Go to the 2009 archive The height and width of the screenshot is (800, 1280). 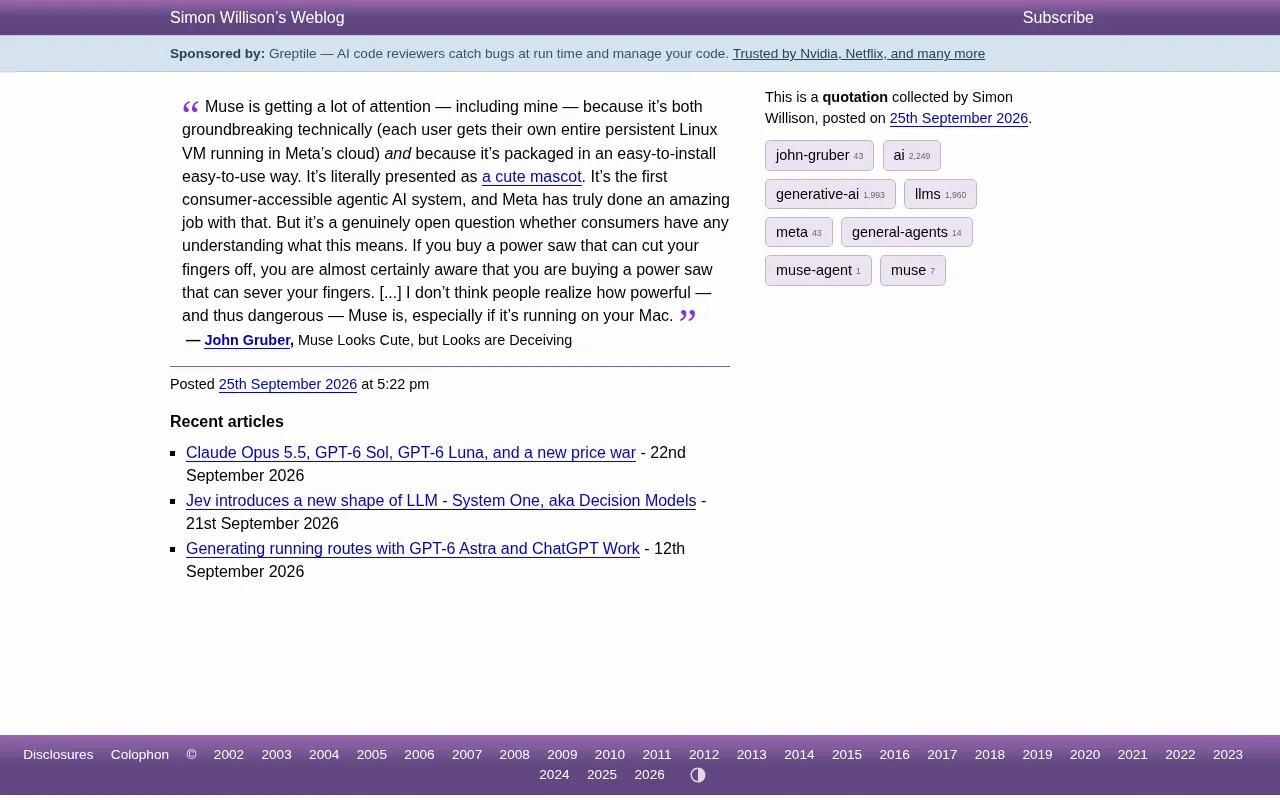562,755
